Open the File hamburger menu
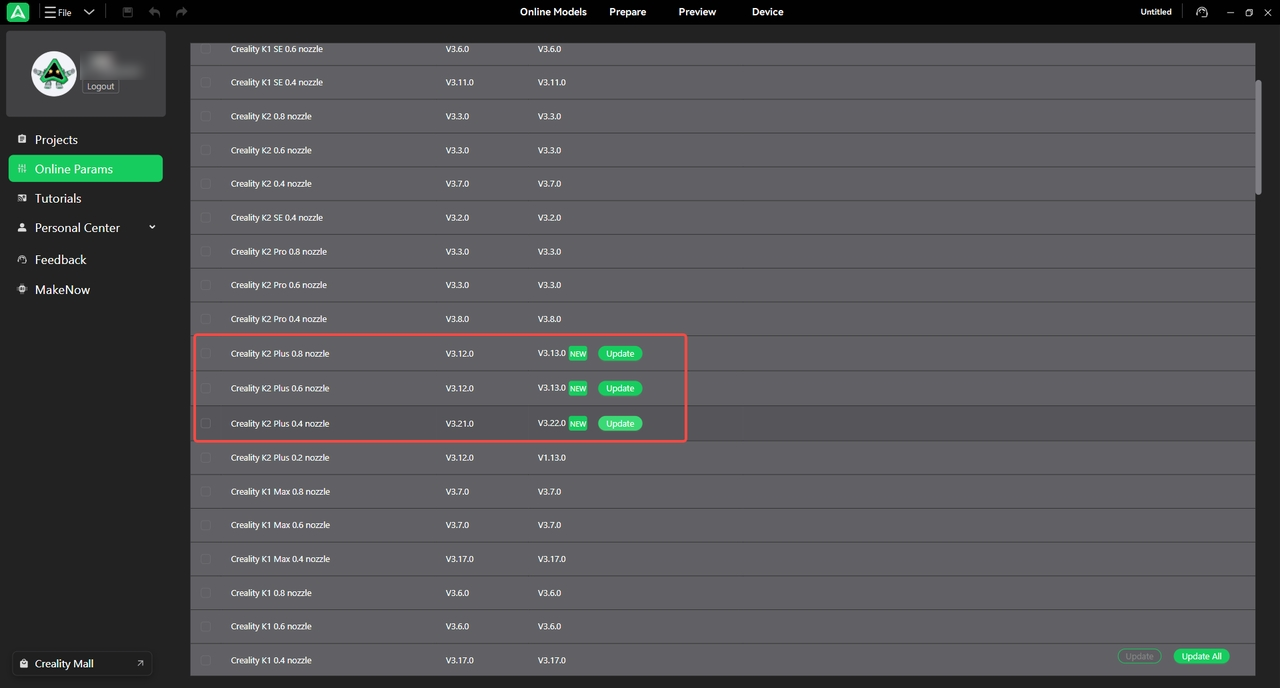1280x688 pixels. pyautogui.click(x=58, y=12)
